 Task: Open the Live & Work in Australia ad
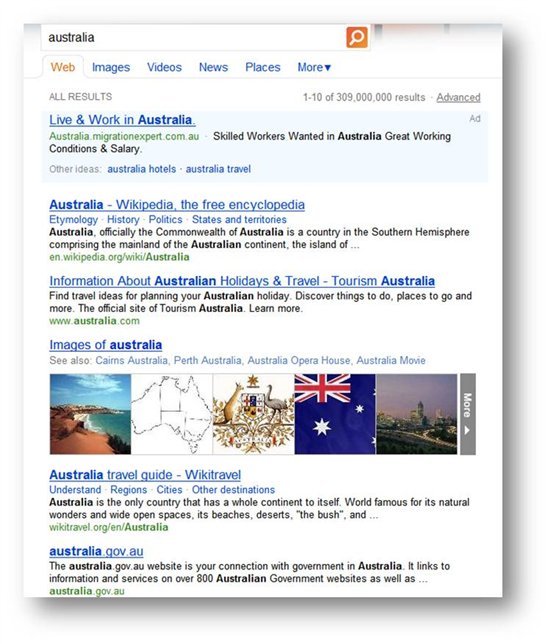122,120
